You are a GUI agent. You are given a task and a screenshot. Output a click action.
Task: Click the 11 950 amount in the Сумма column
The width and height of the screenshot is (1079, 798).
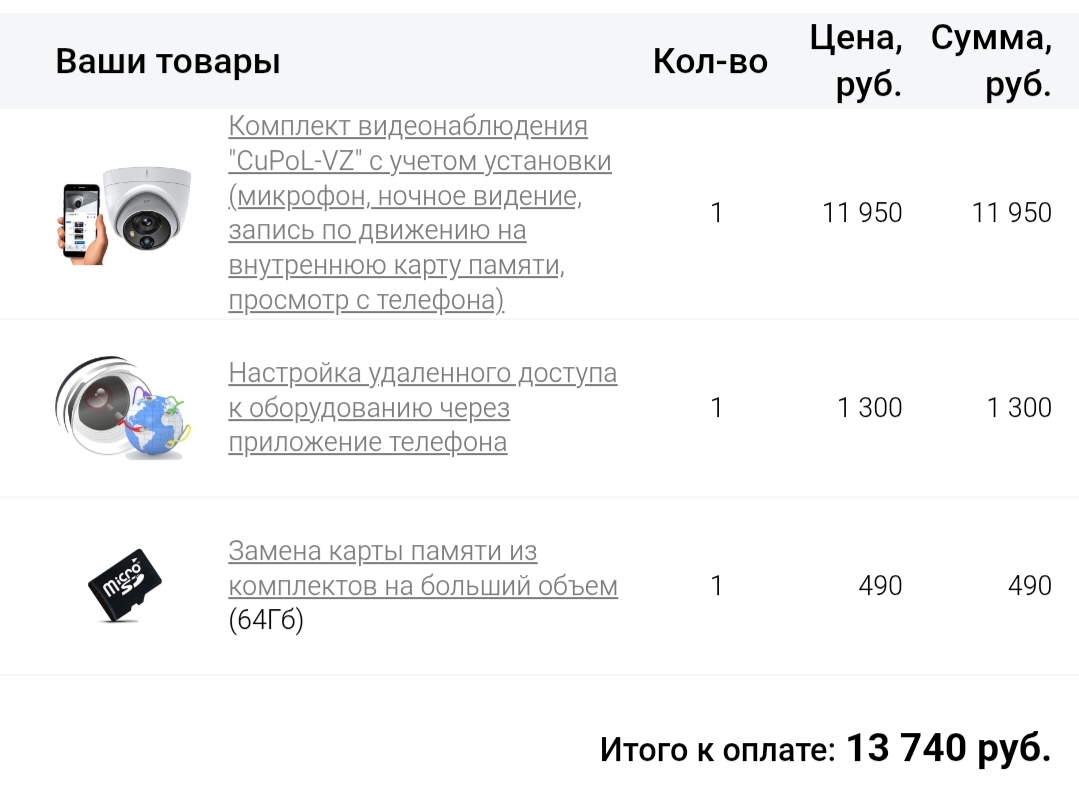(1012, 213)
